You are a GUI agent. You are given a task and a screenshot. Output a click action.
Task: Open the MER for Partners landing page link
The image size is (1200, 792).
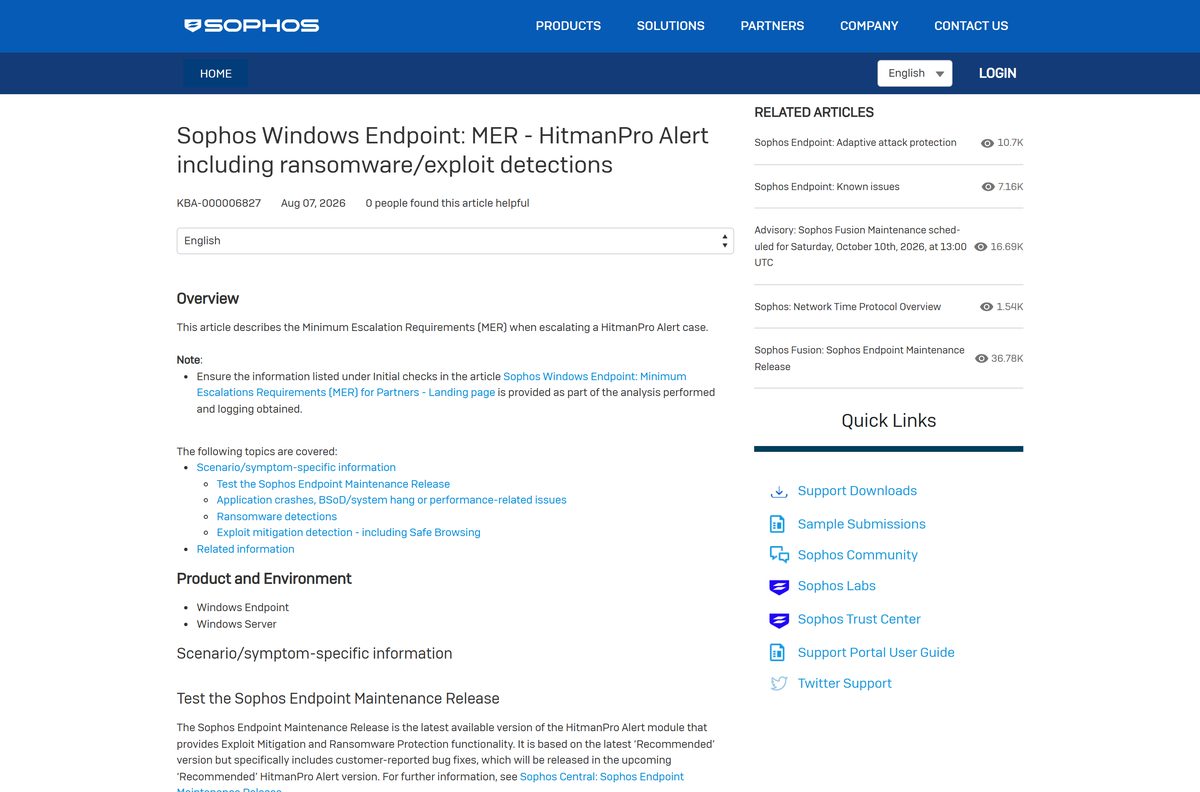click(x=442, y=385)
